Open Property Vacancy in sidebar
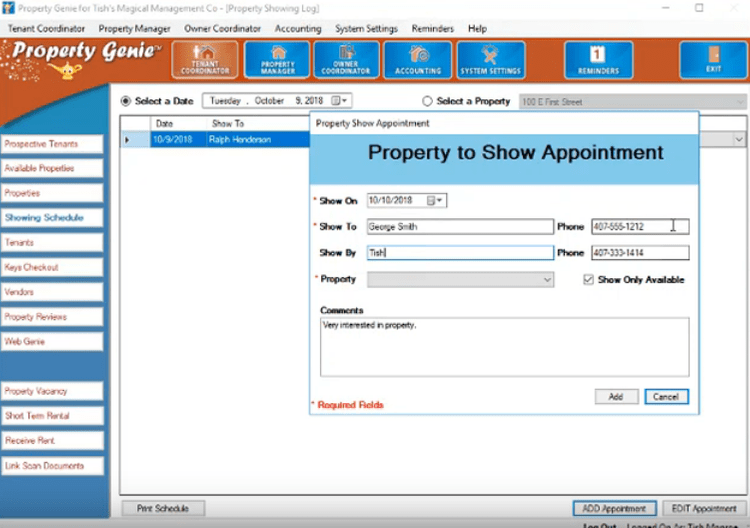Viewport: 750px width, 528px height. coord(52,391)
